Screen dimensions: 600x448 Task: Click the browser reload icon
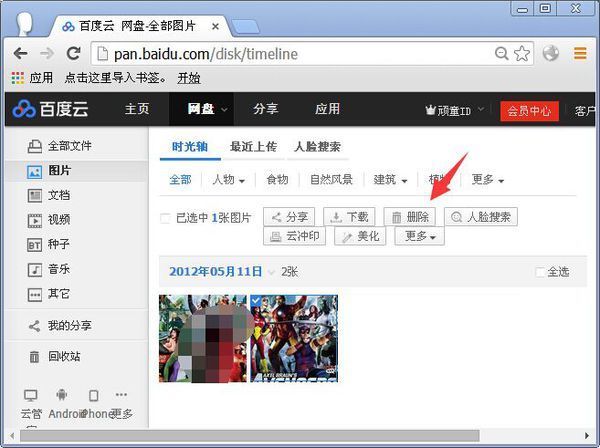[73, 54]
